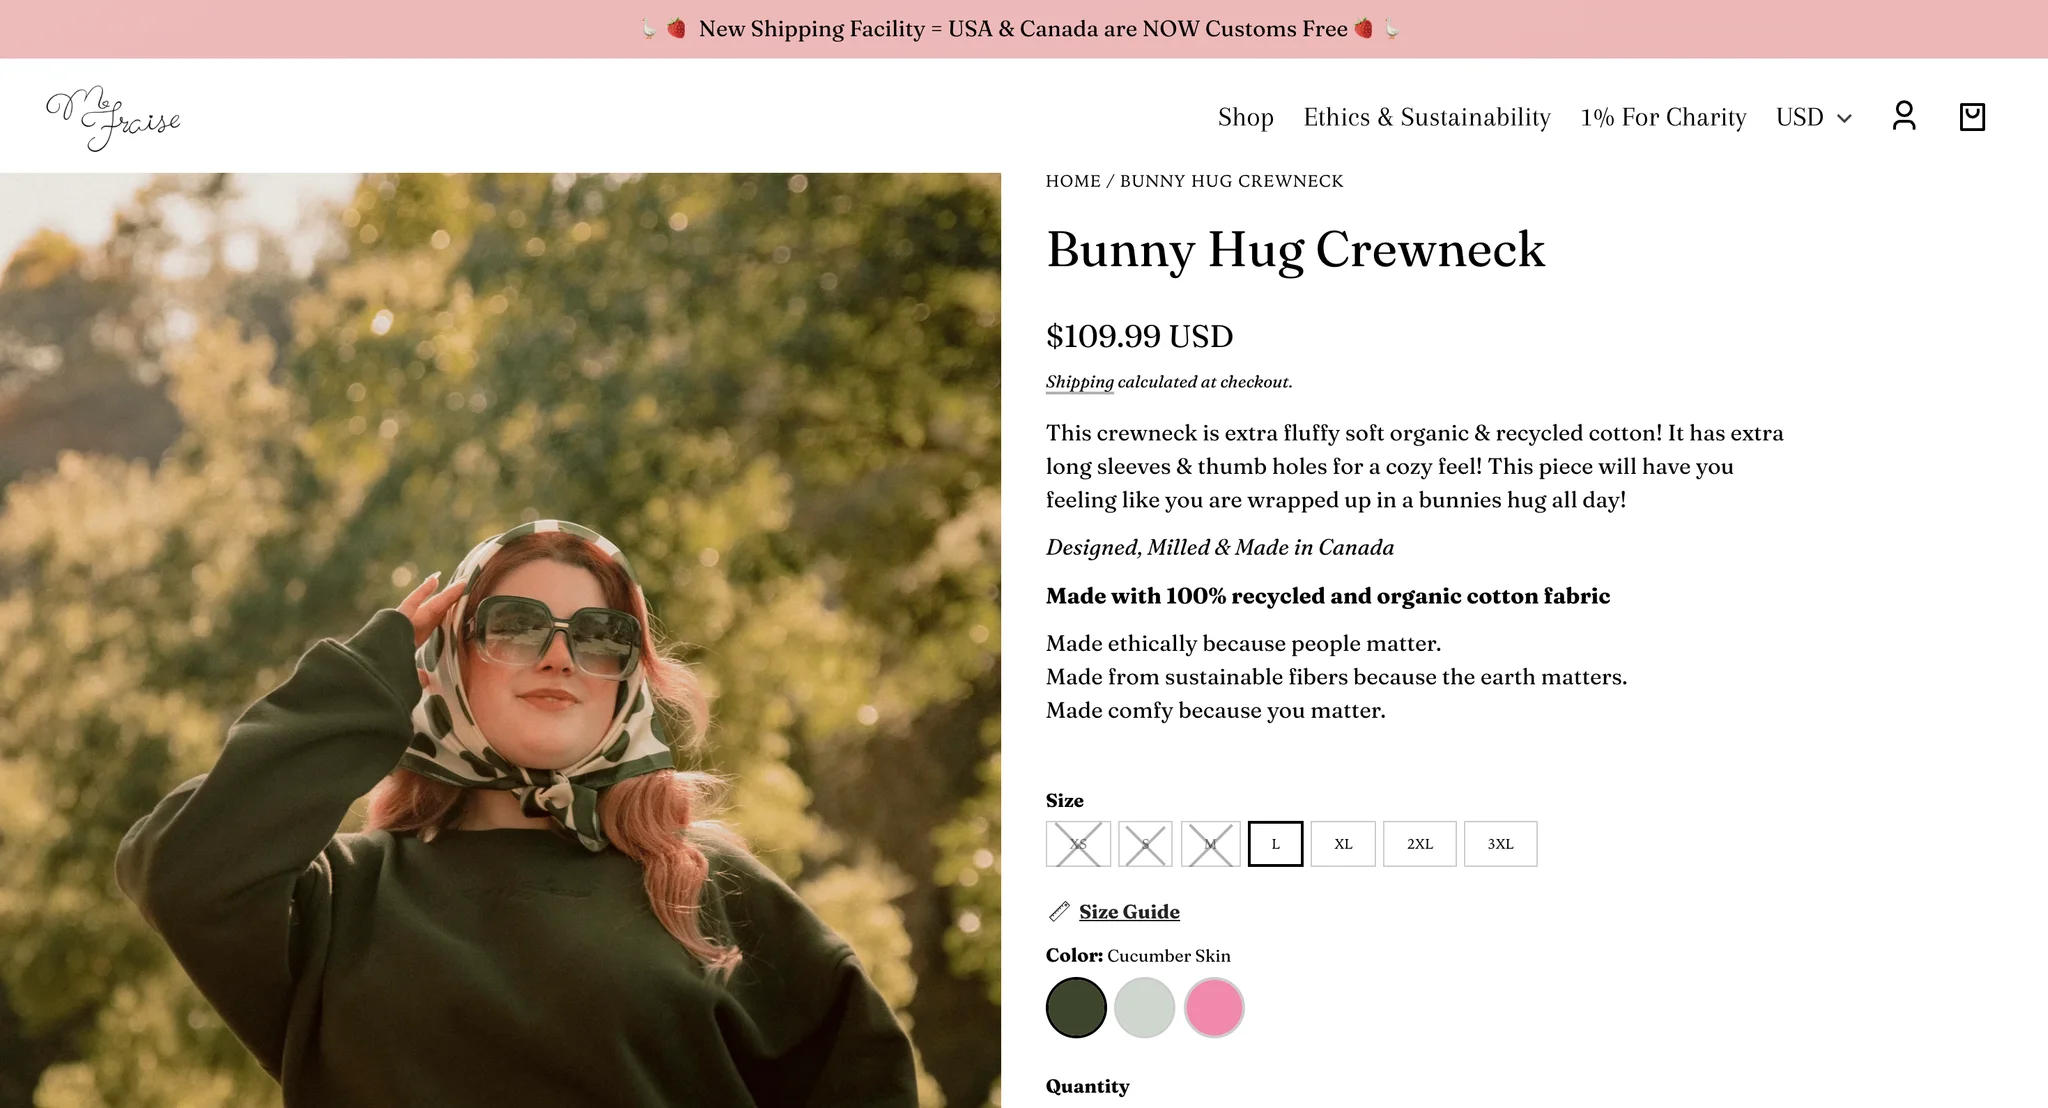This screenshot has width=2048, height=1108.
Task: Click the Bunny Hug Crewneck title
Action: coord(1295,250)
